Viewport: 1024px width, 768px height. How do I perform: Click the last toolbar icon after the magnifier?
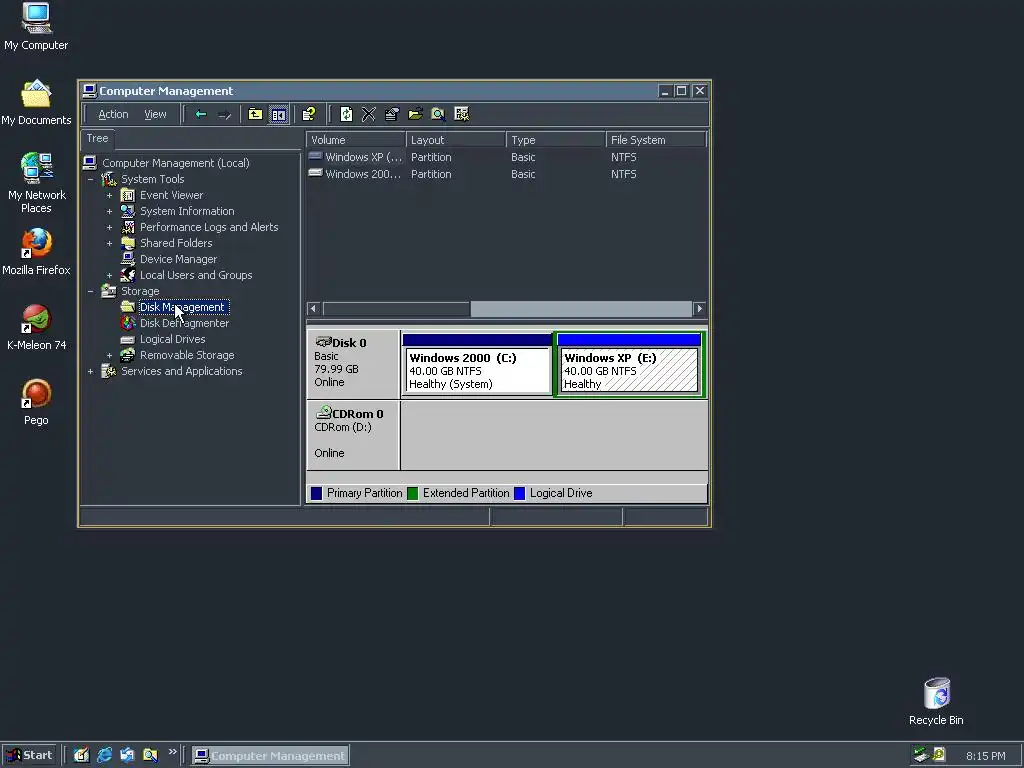click(462, 114)
